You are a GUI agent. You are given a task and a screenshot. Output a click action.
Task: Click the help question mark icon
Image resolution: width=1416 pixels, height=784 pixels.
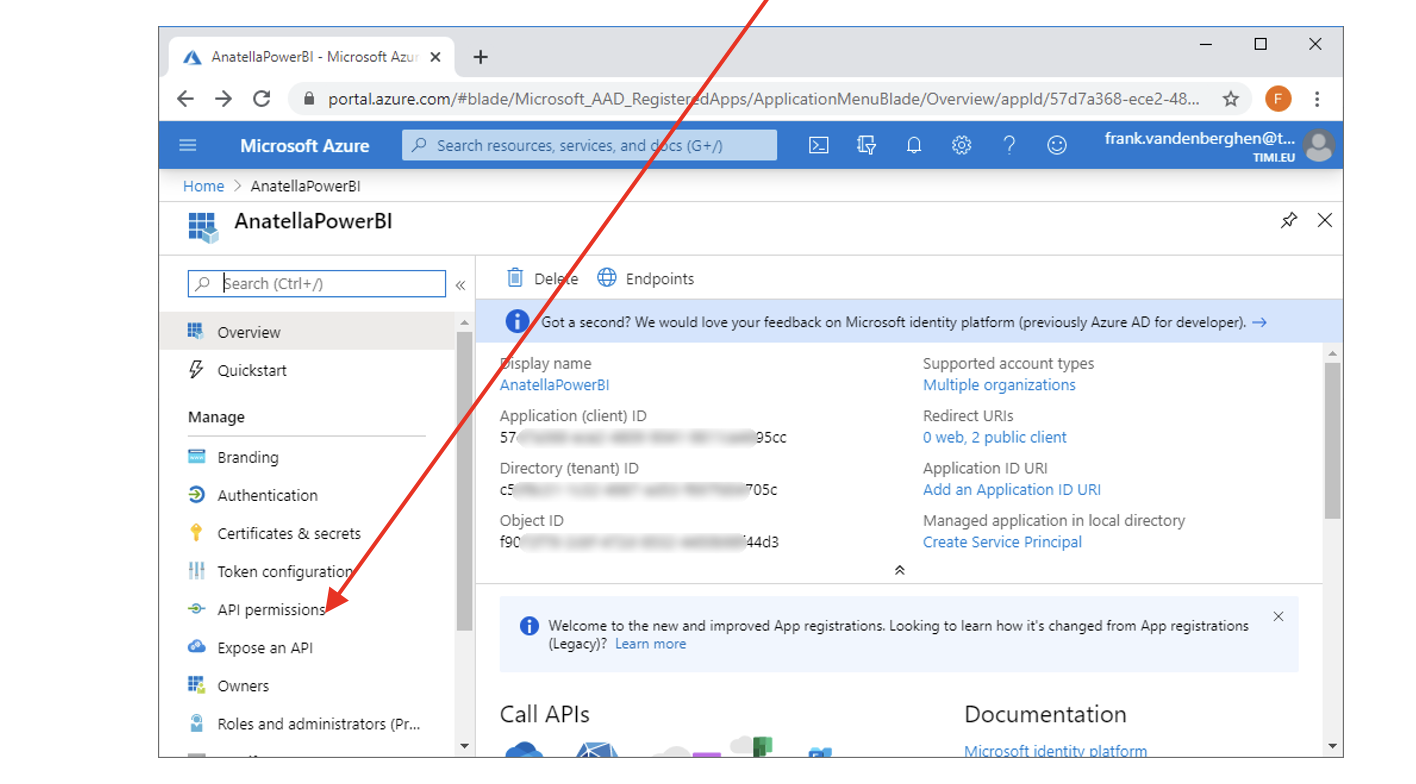(1009, 145)
